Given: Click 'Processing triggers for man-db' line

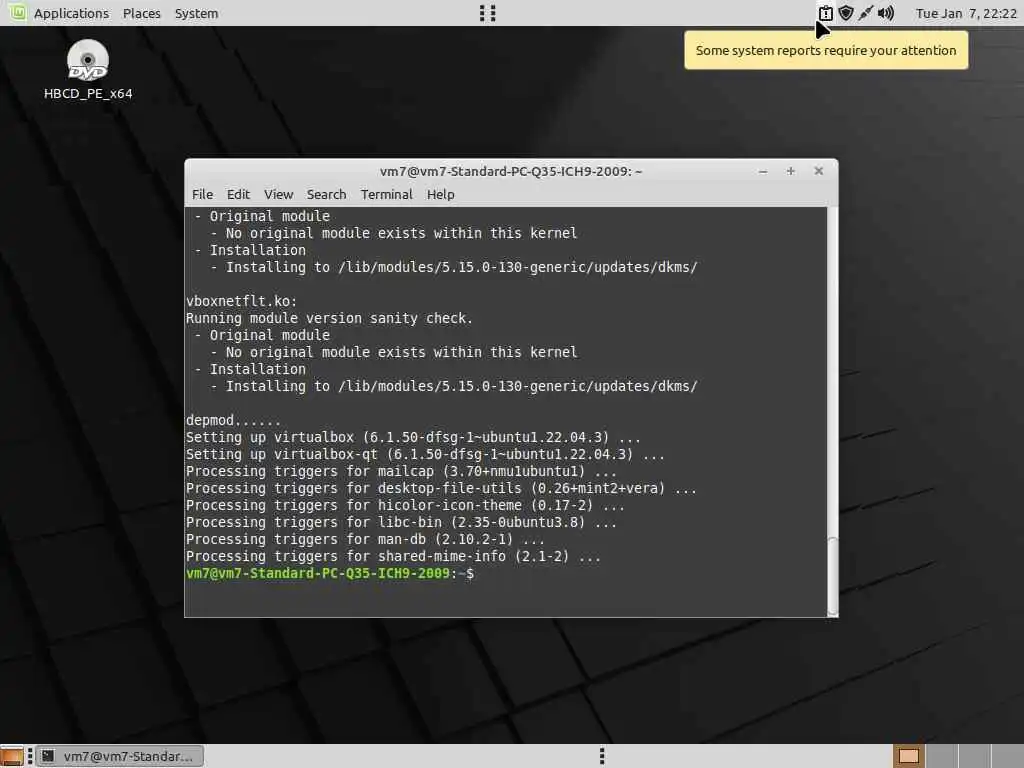Looking at the screenshot, I should [366, 539].
